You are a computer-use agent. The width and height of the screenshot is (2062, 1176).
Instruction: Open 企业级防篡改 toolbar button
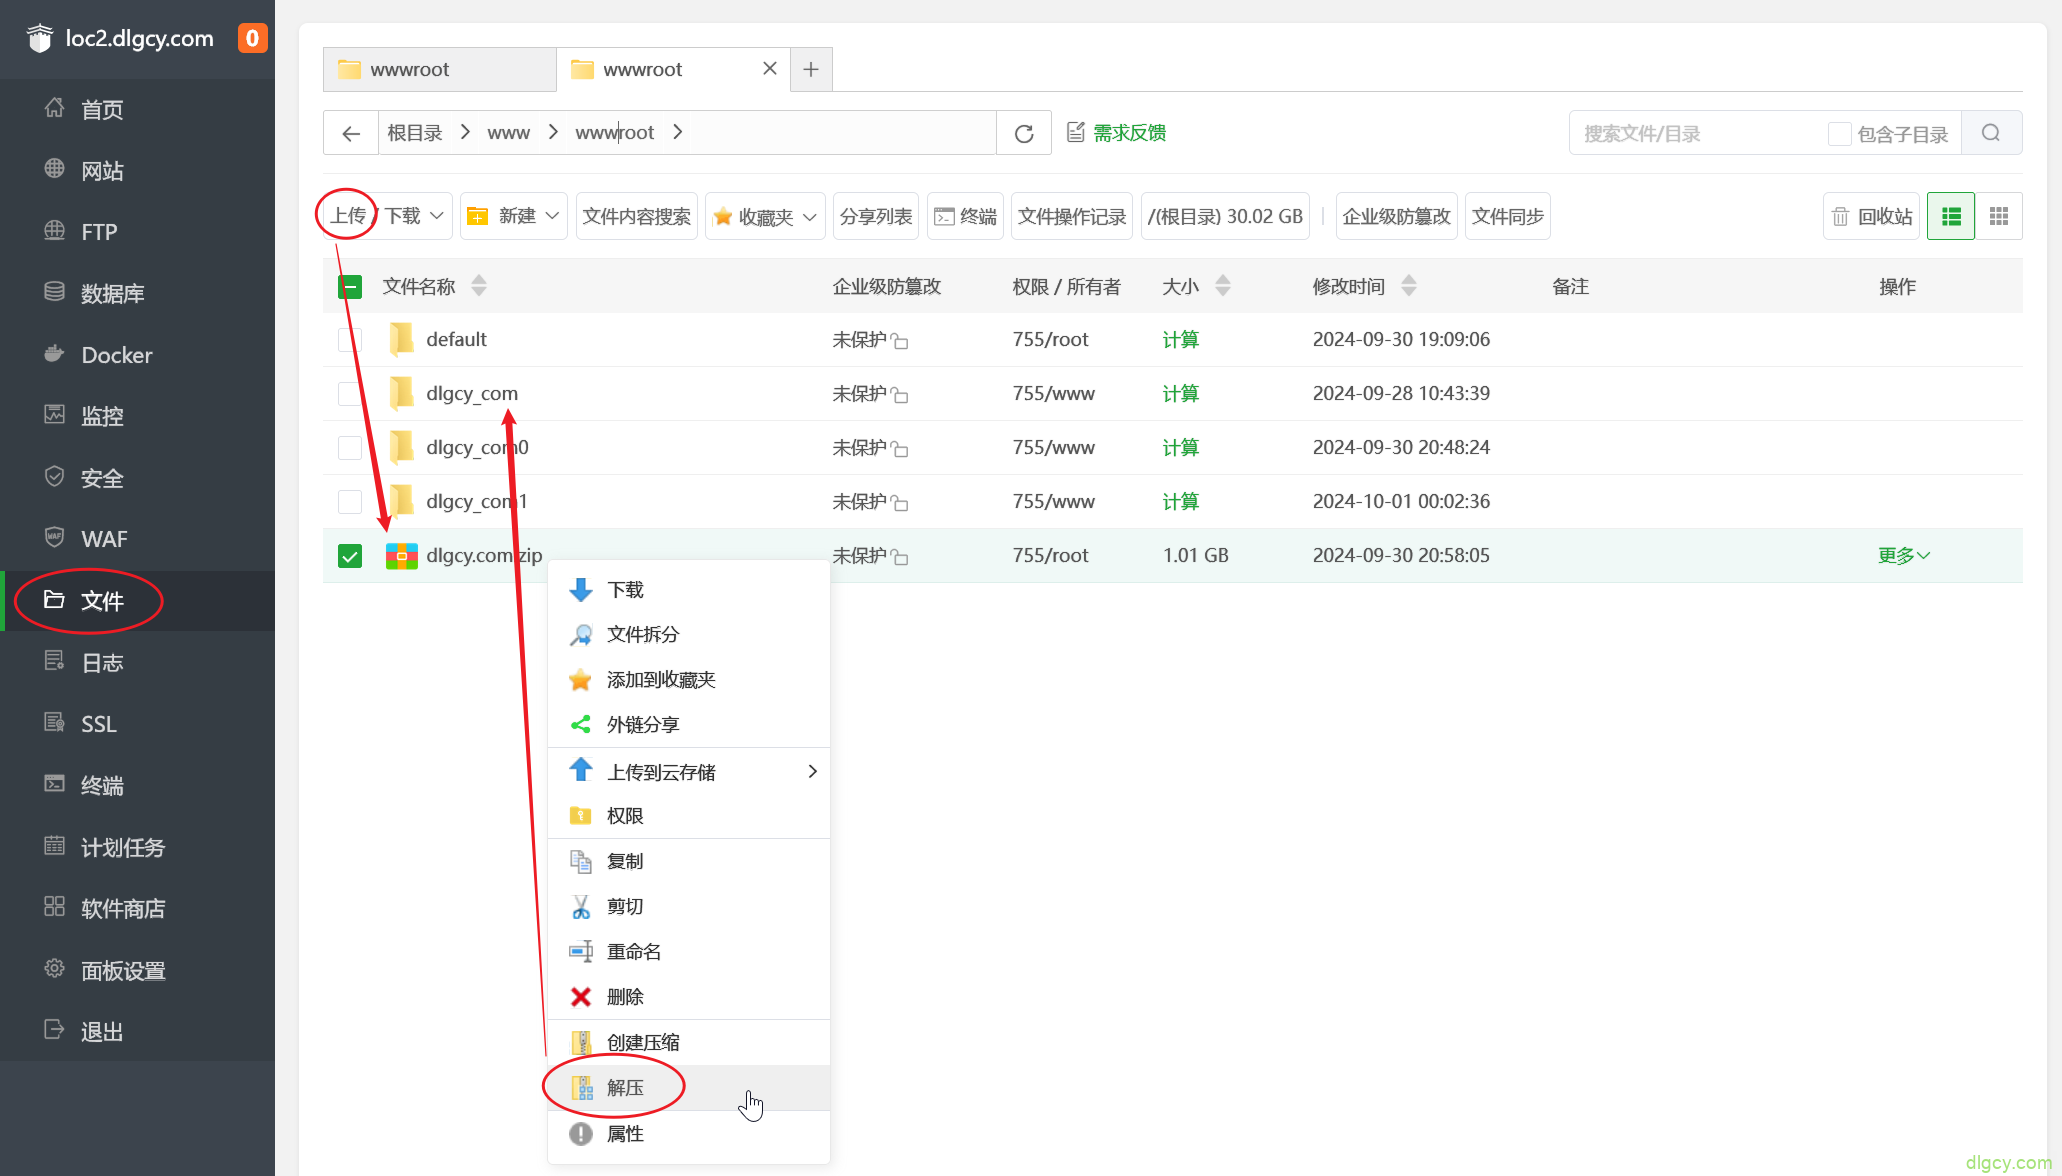pyautogui.click(x=1396, y=216)
